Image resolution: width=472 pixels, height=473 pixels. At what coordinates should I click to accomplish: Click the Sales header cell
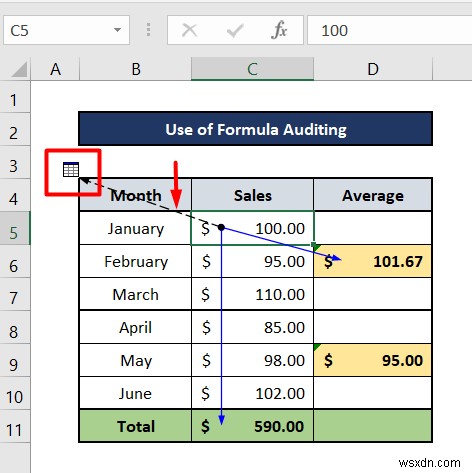252,195
